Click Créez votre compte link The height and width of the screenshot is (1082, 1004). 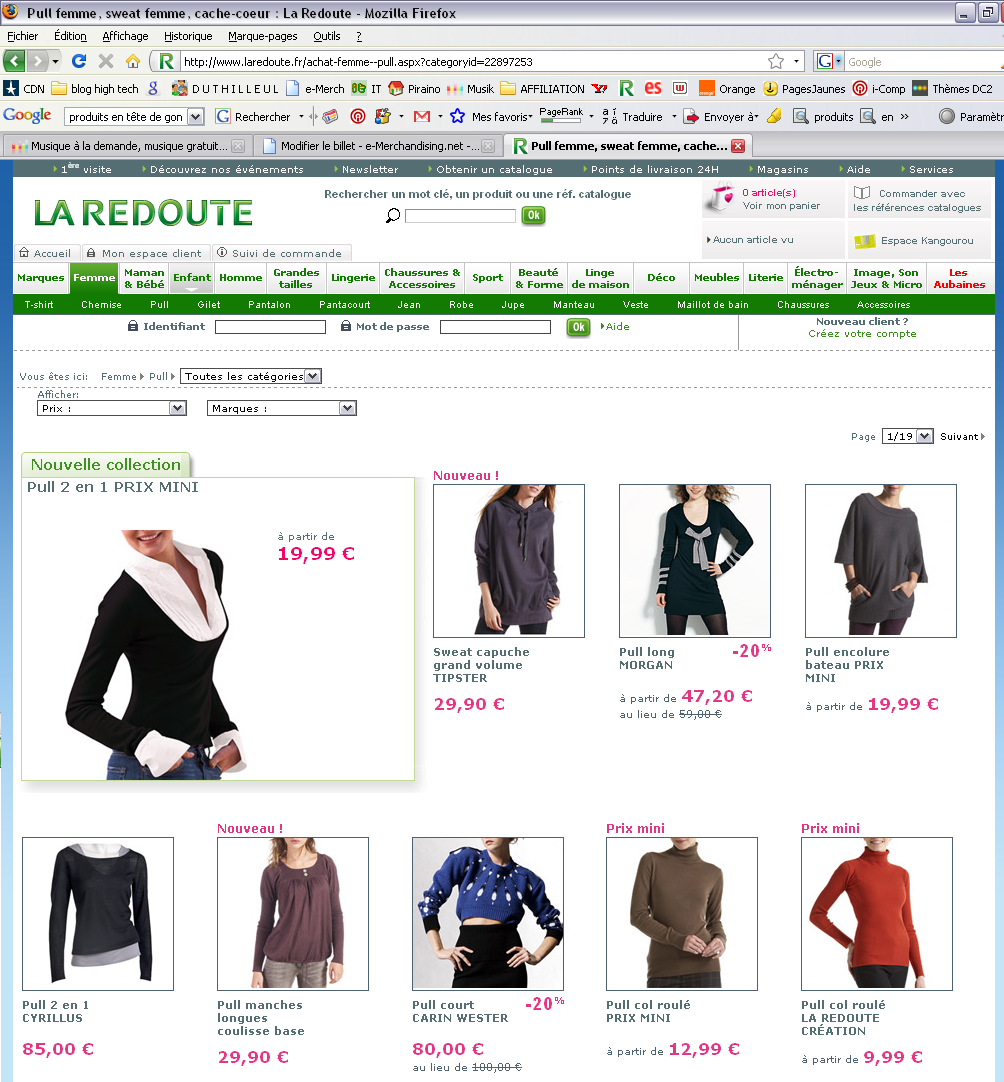point(863,334)
